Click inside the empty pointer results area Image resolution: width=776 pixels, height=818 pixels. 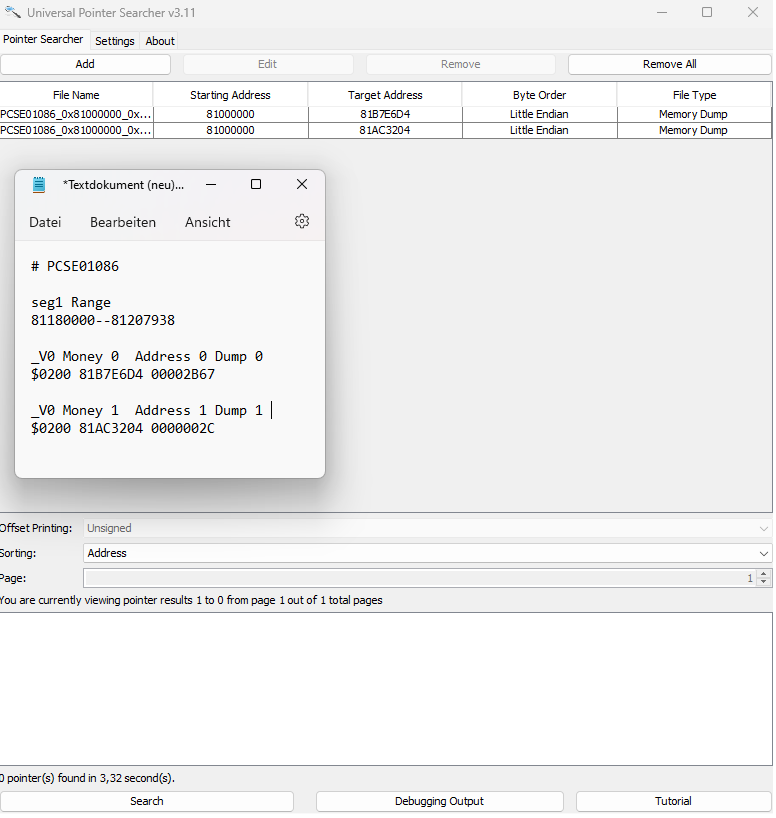pos(386,689)
